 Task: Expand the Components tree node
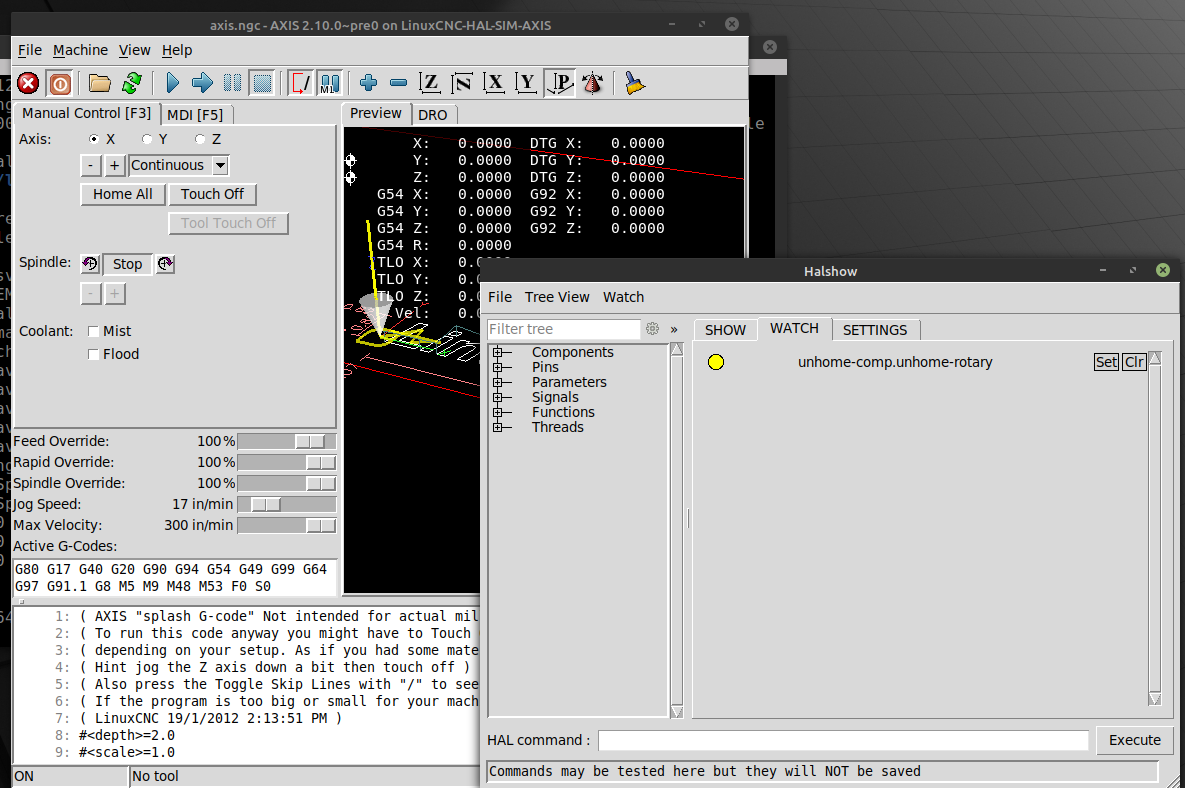(x=497, y=352)
